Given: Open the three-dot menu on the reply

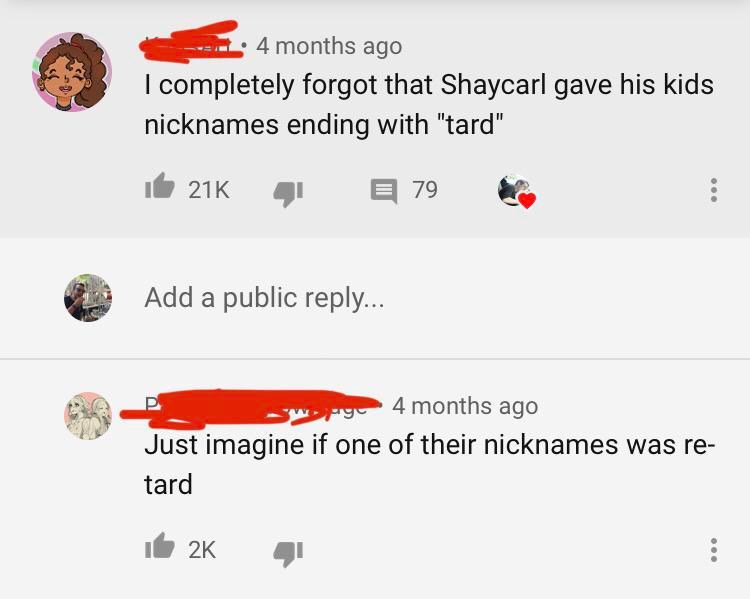Looking at the screenshot, I should coord(714,550).
